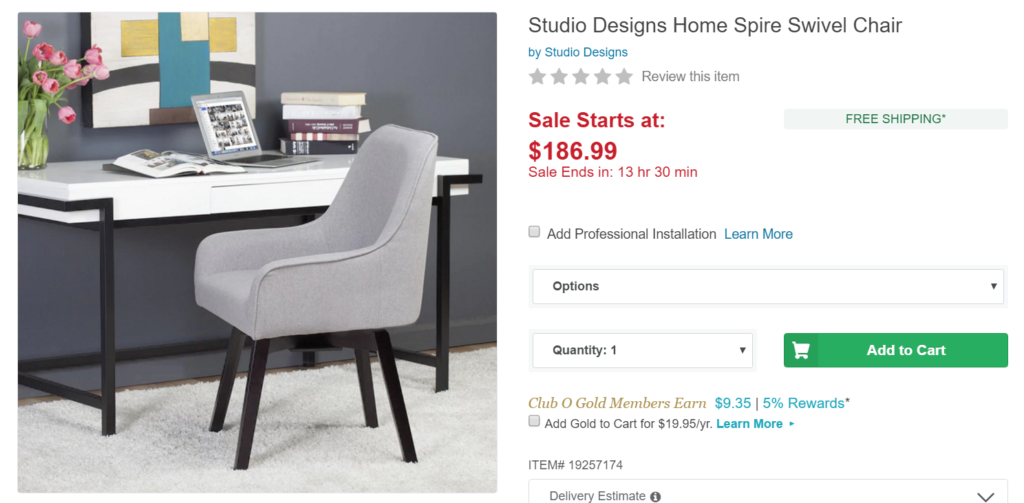
Task: Click Learn More for Club O Gold
Action: click(749, 424)
